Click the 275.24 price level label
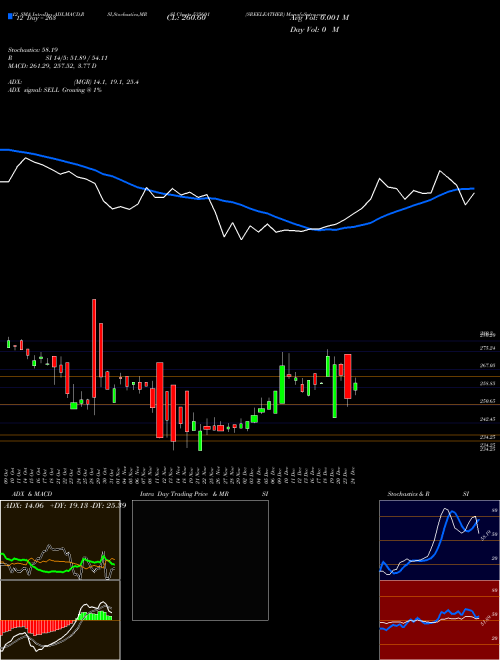The height and width of the screenshot is (660, 500). click(x=488, y=348)
